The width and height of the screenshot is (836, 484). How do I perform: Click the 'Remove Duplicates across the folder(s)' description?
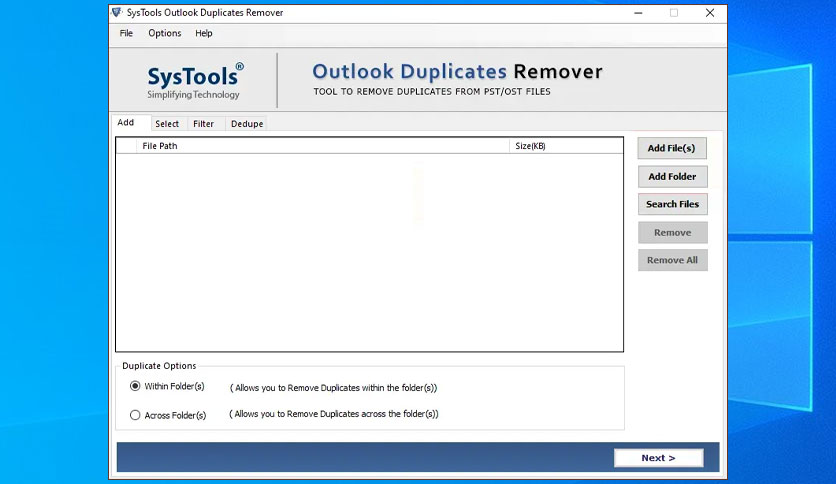point(334,414)
